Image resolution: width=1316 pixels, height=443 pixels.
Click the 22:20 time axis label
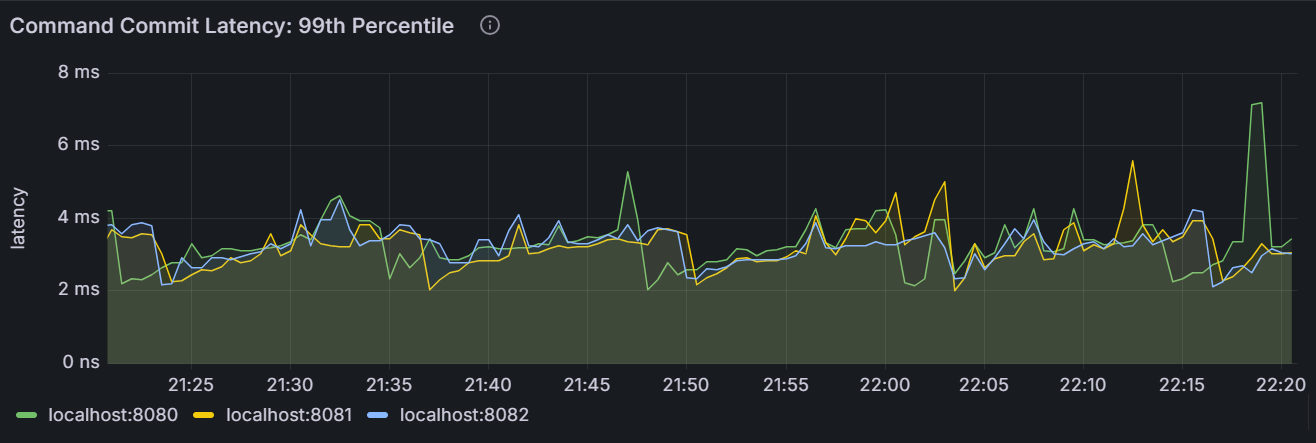[x=1280, y=385]
